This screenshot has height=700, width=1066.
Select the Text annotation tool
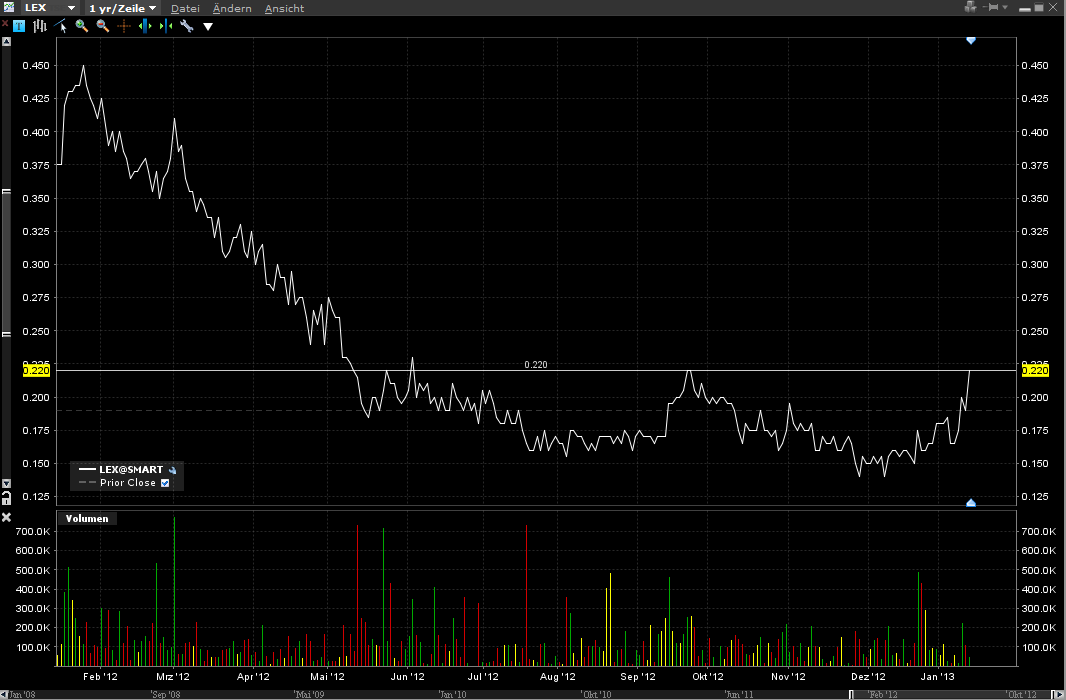[18, 25]
